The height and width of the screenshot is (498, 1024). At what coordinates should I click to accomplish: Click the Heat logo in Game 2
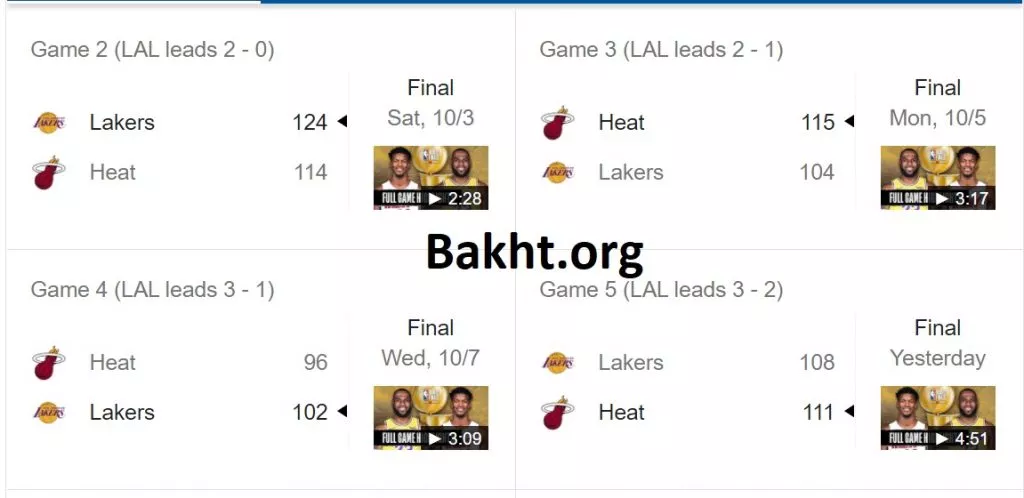coord(48,172)
